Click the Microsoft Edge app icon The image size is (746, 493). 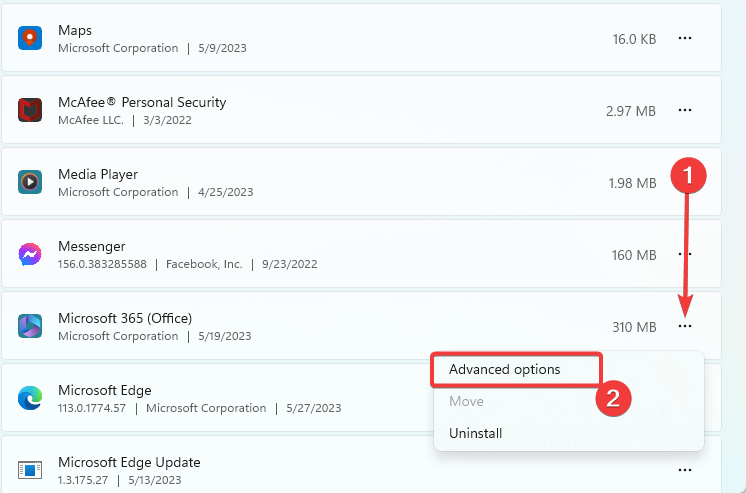pos(30,398)
